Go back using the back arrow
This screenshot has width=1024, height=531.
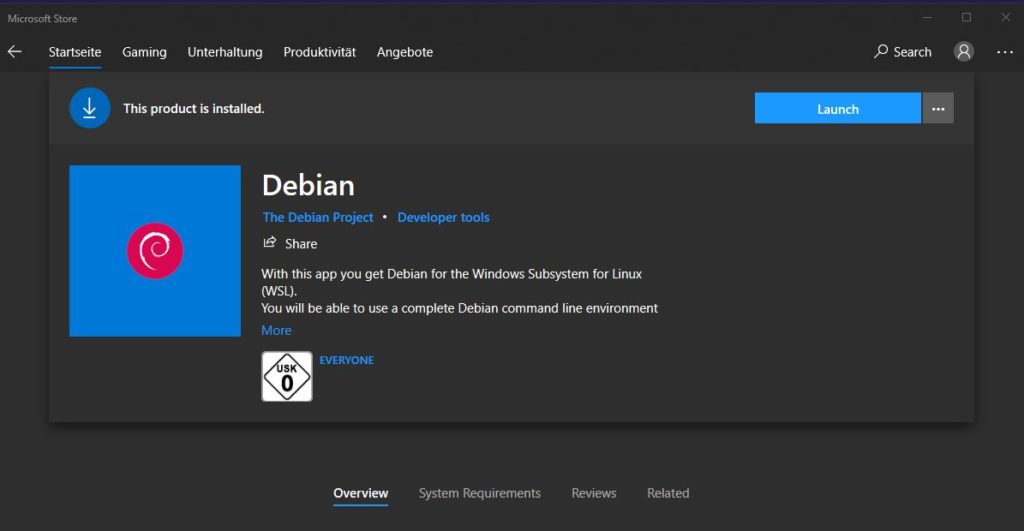pos(15,52)
